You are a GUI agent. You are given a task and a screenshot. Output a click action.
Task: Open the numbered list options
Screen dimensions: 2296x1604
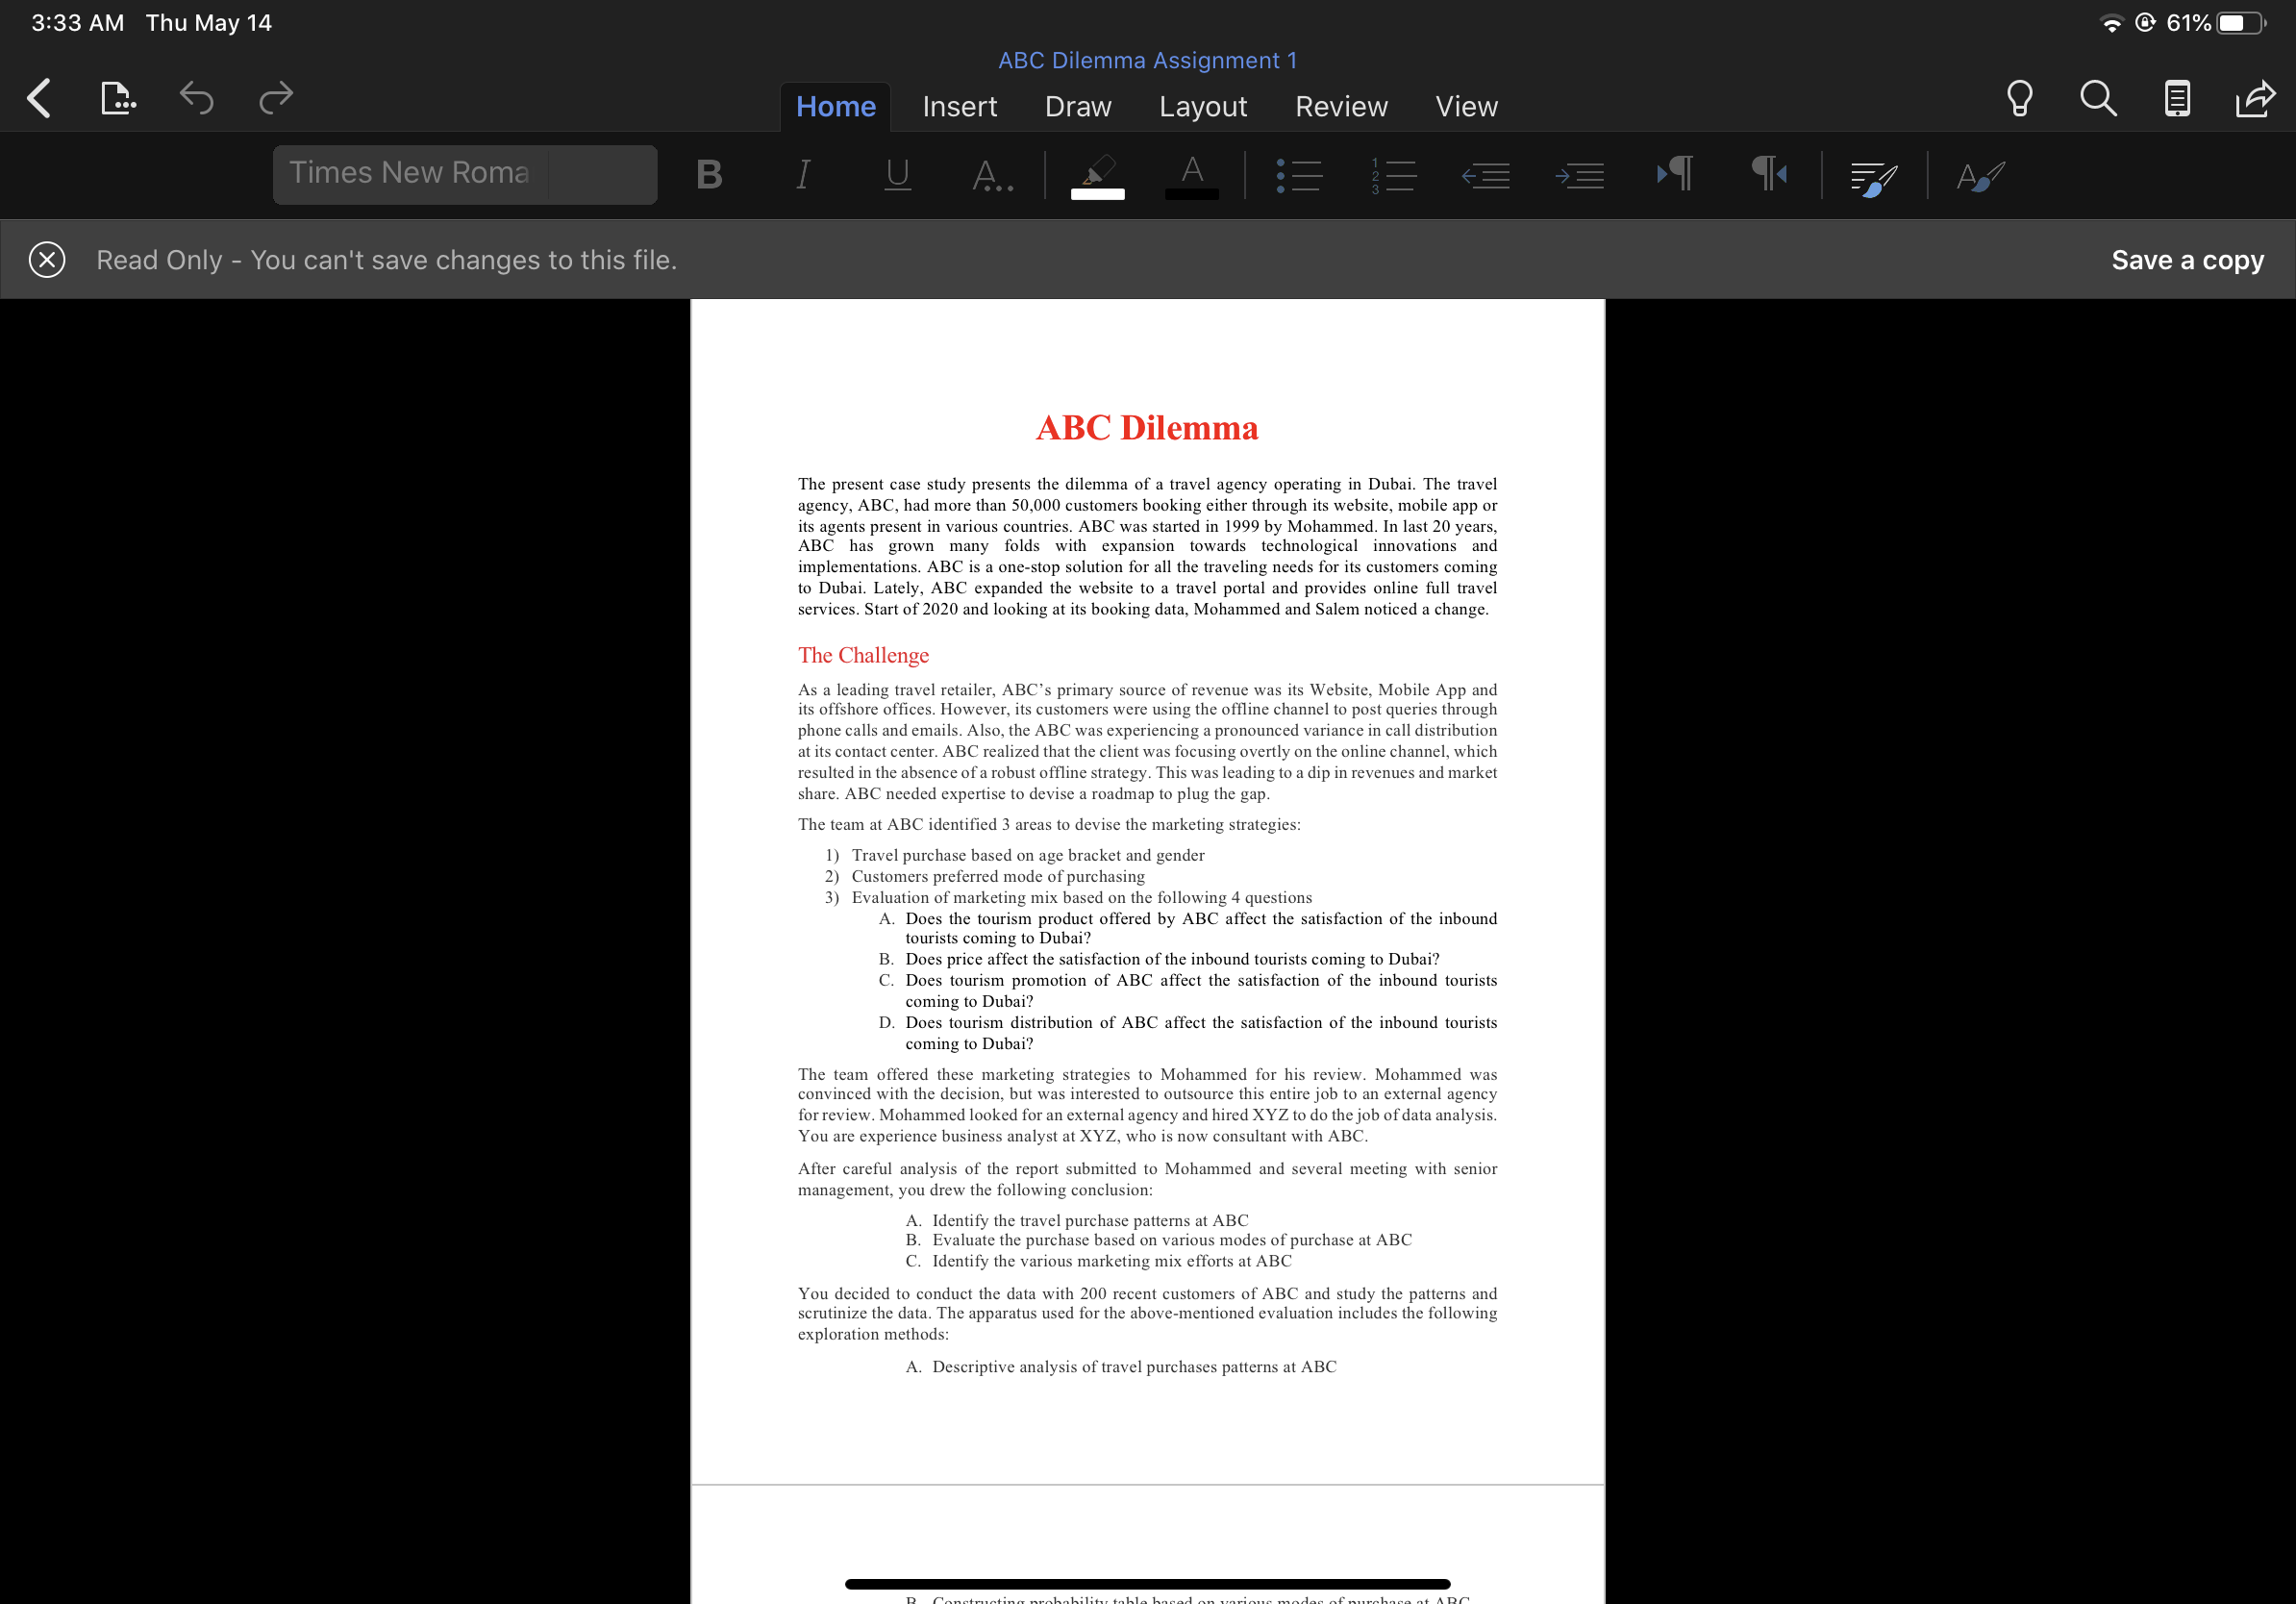tap(1392, 175)
